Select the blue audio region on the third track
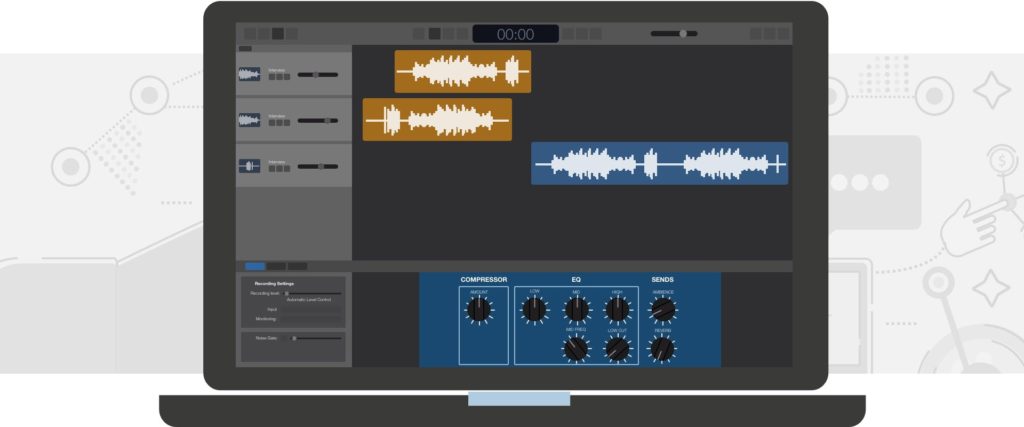The width and height of the screenshot is (1024, 427). tap(659, 163)
